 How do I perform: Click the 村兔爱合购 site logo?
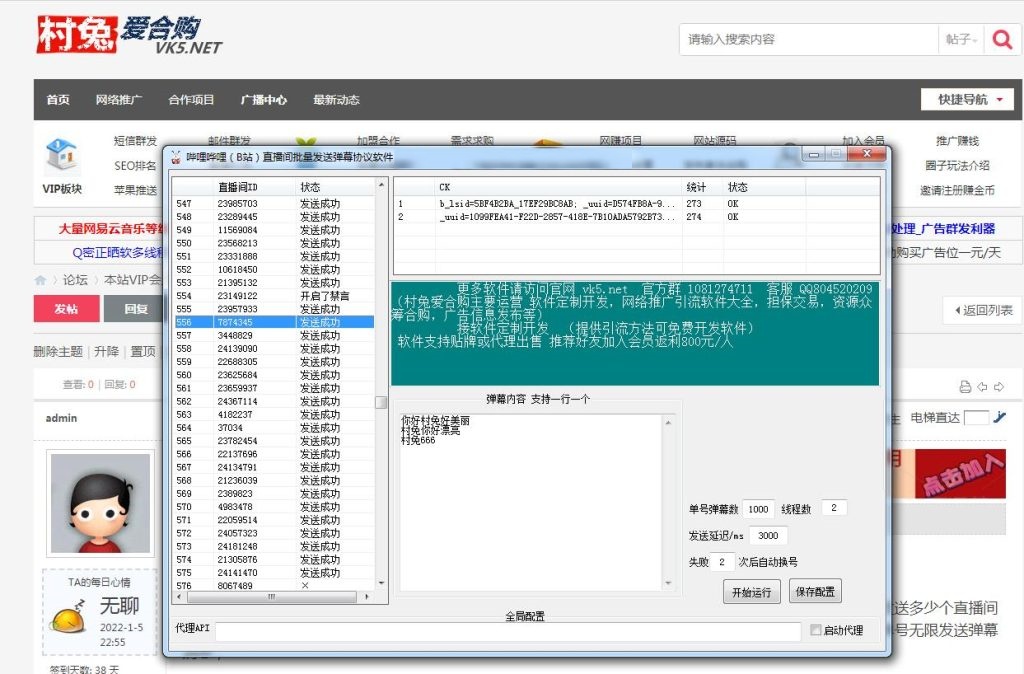point(129,35)
